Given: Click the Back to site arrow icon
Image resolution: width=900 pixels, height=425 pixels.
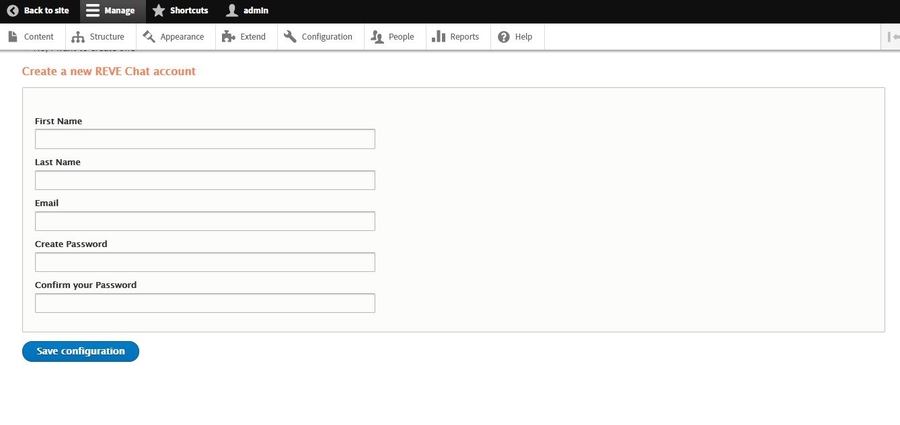Looking at the screenshot, I should (x=13, y=11).
